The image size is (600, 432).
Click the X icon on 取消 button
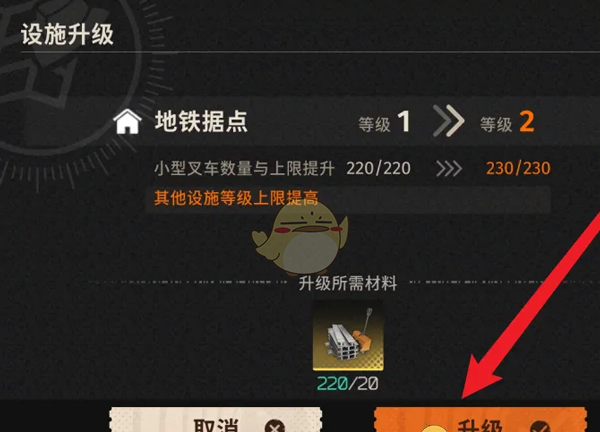click(x=275, y=426)
